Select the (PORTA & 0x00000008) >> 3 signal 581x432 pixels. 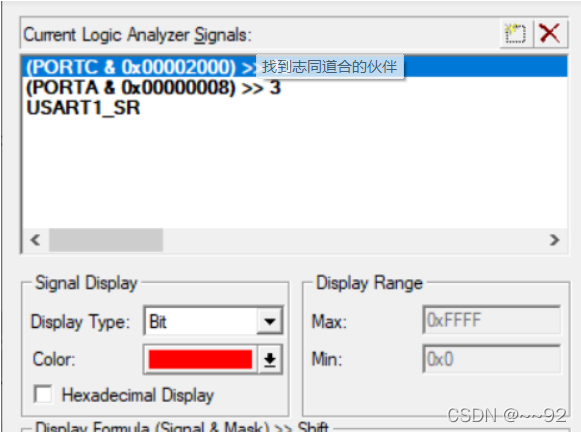point(153,87)
